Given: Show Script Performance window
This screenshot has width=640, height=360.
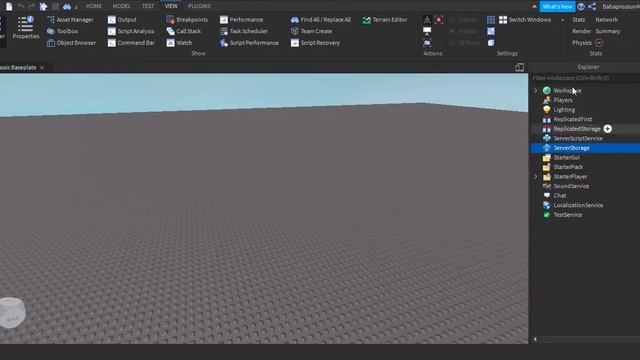Looking at the screenshot, I should 249,43.
